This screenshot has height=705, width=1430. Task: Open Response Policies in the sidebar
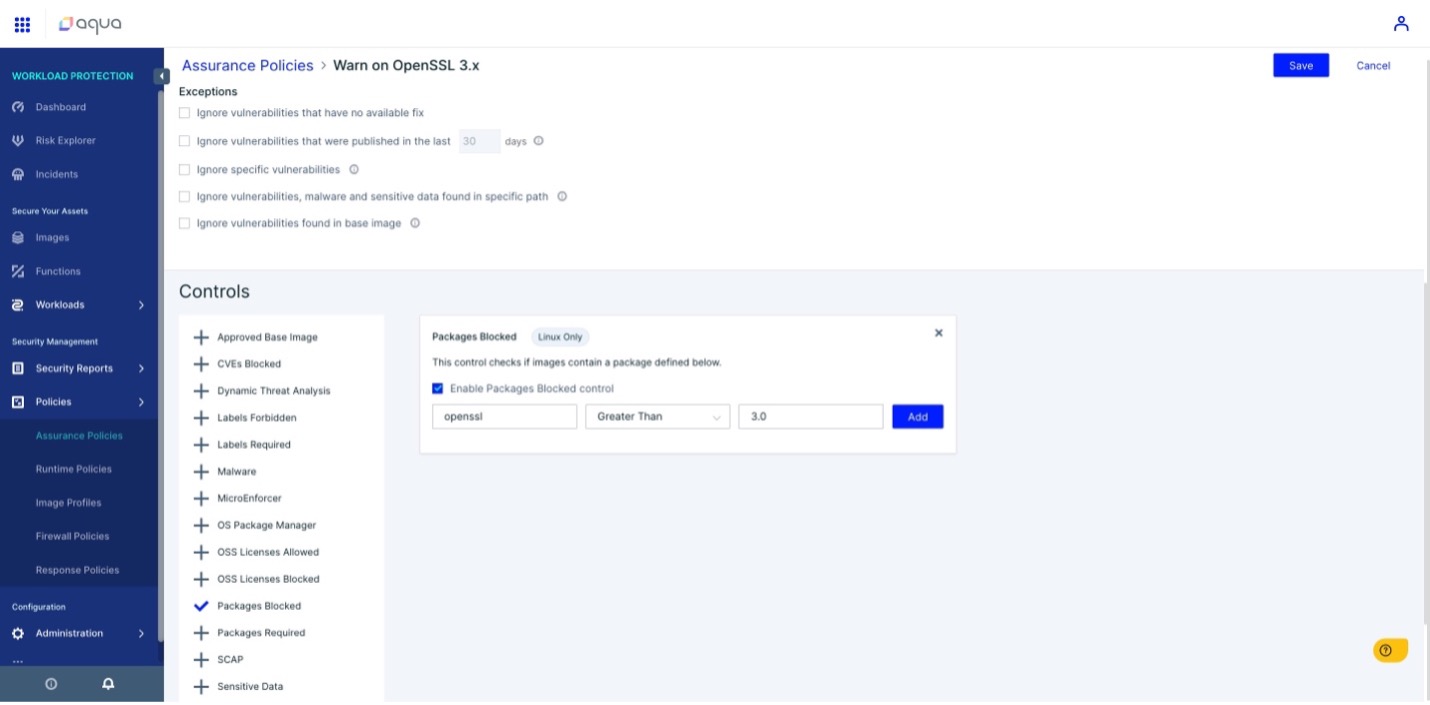pyautogui.click(x=77, y=570)
